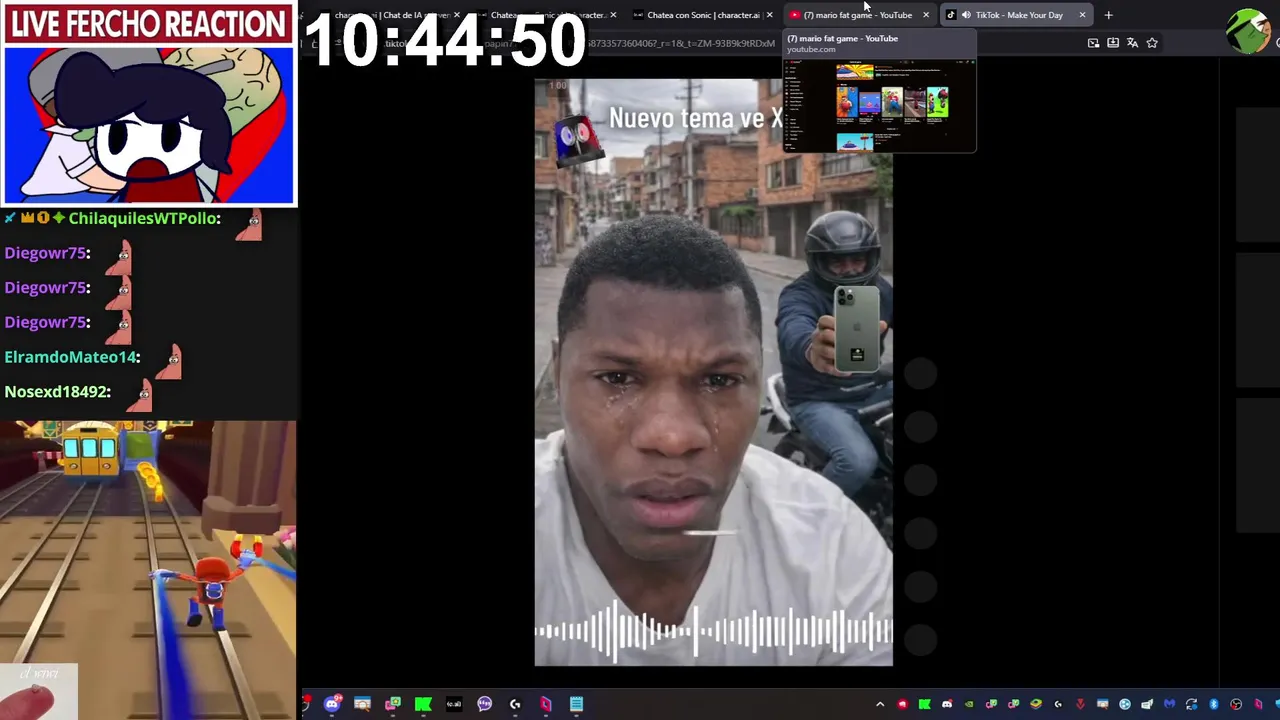Click the Bluetooth icon in system tray

coord(1214,704)
